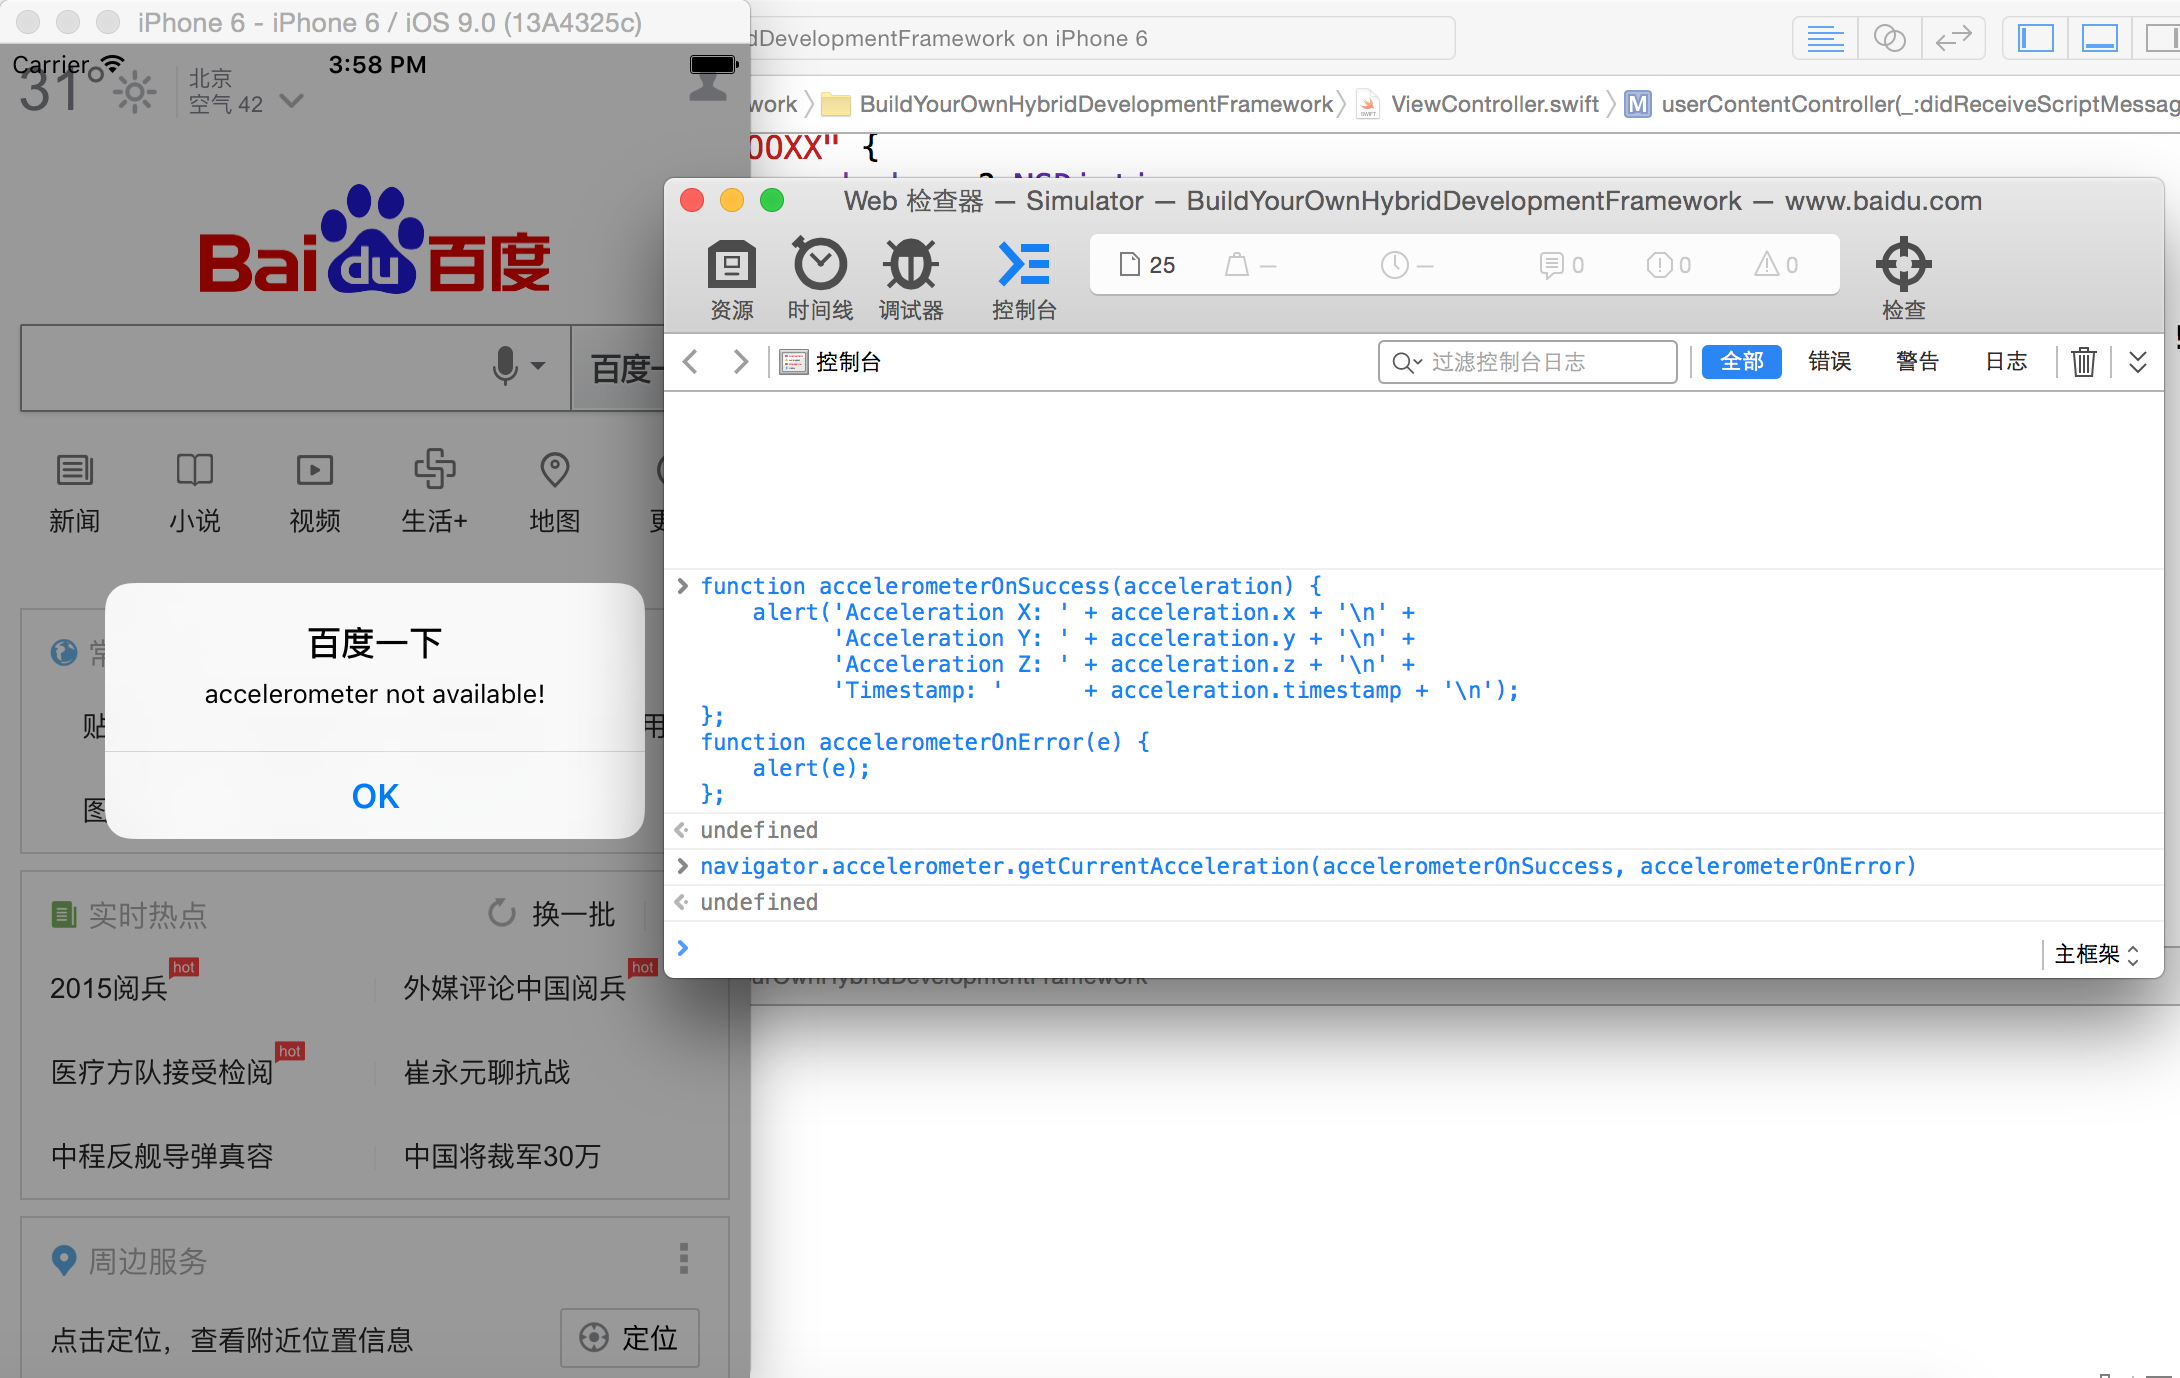Open 外媒评论中国阅兵 link
2180x1378 pixels.
click(515, 988)
